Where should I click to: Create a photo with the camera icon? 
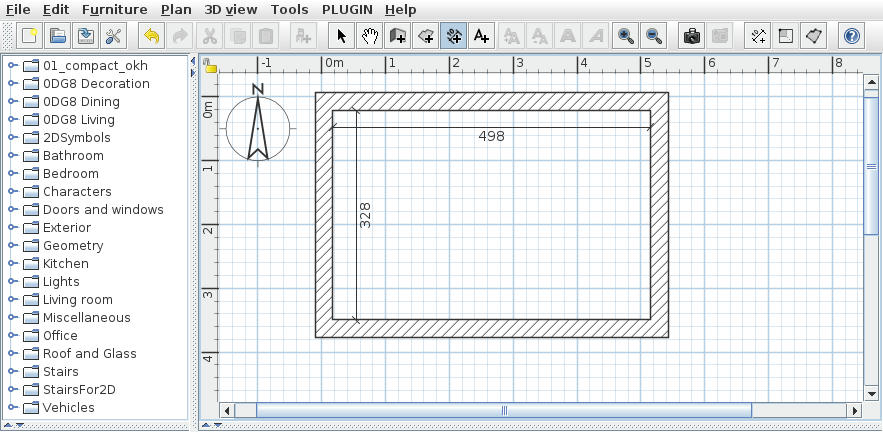coord(692,37)
